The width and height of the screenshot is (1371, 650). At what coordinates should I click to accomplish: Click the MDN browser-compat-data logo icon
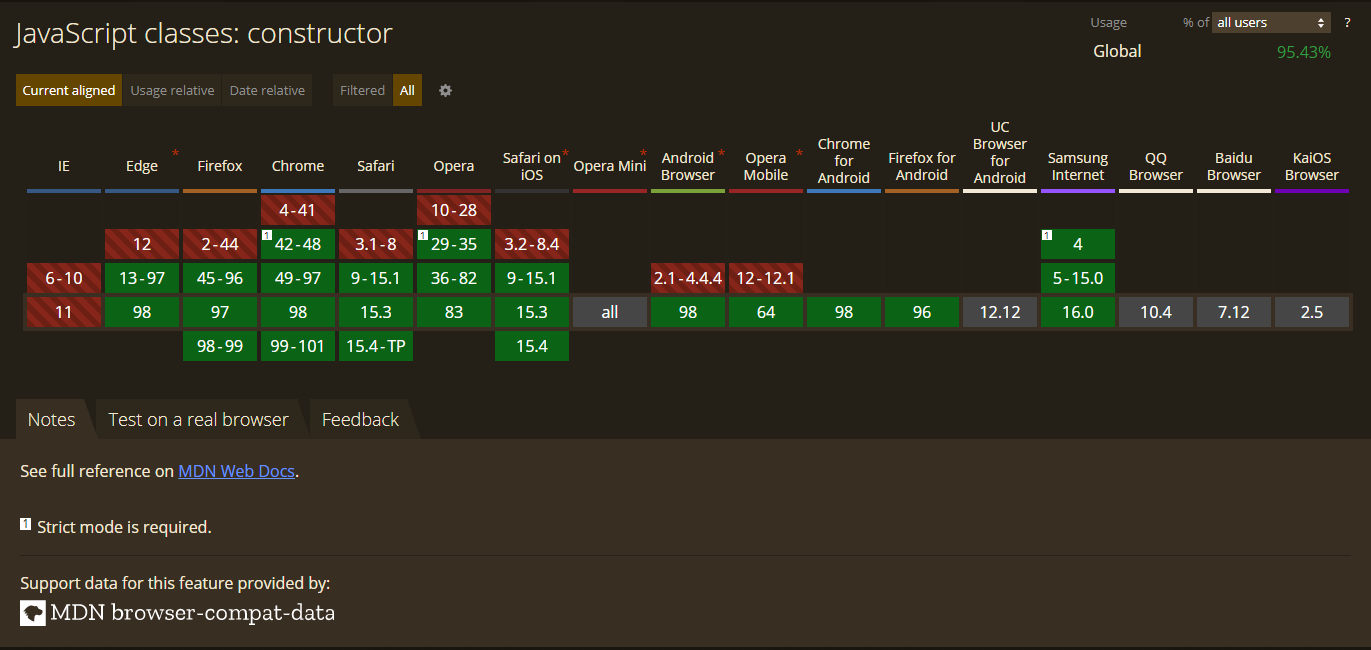[x=33, y=612]
